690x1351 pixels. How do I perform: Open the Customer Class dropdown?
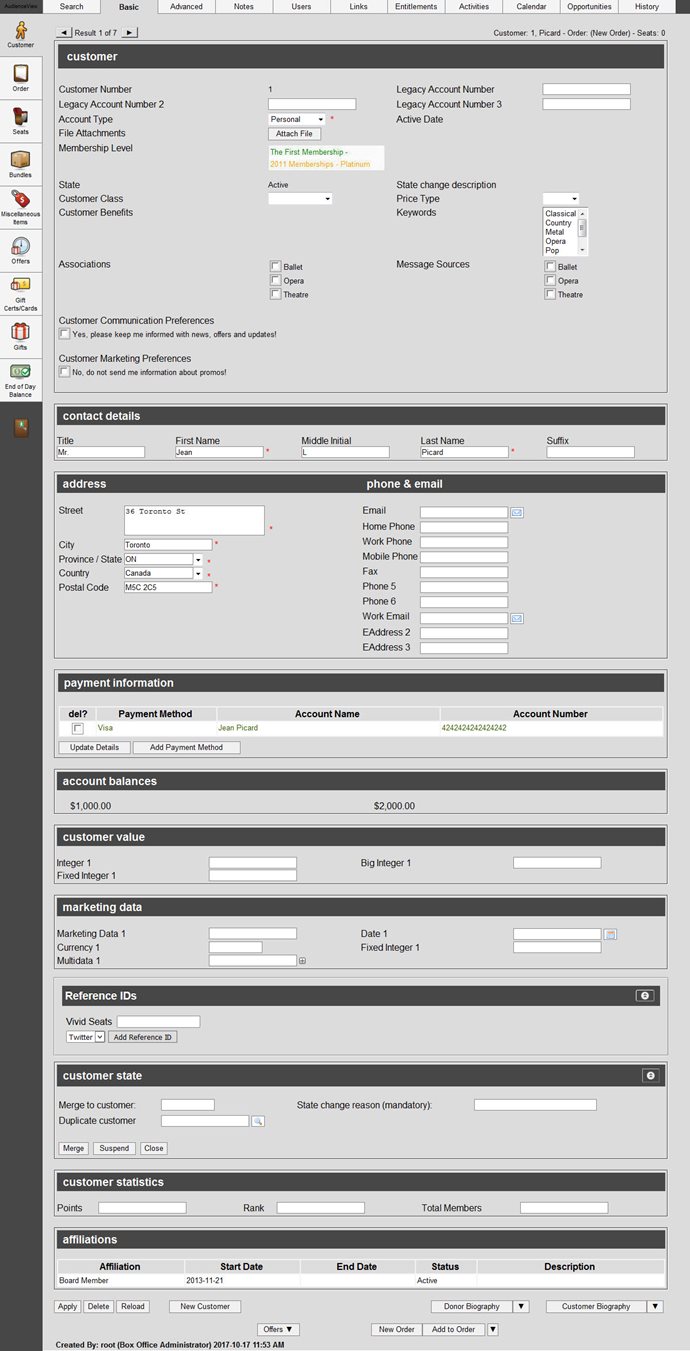[300, 199]
